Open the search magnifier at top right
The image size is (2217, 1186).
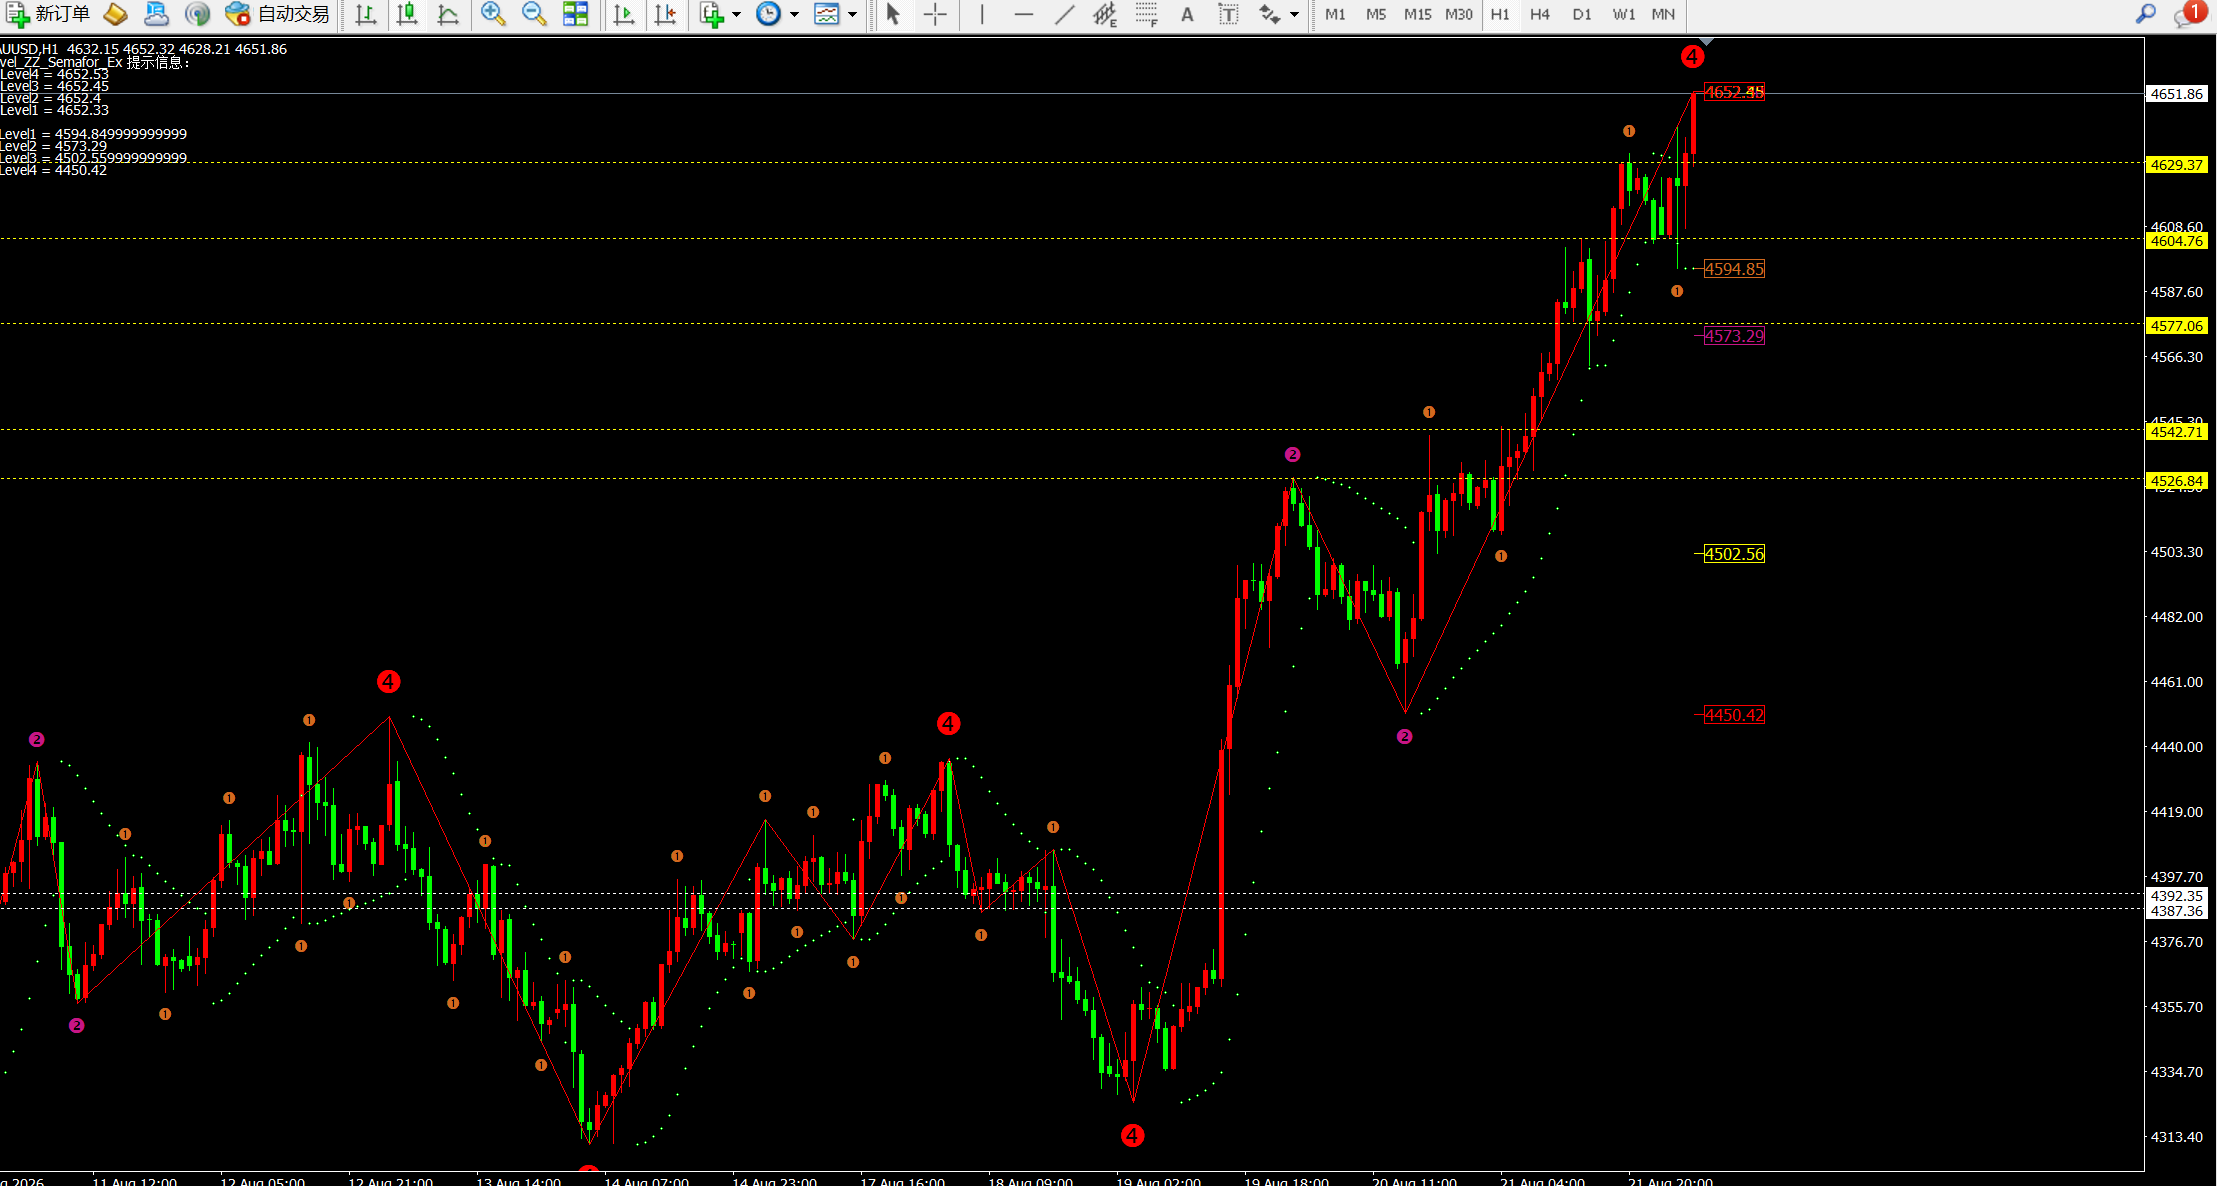click(2146, 14)
